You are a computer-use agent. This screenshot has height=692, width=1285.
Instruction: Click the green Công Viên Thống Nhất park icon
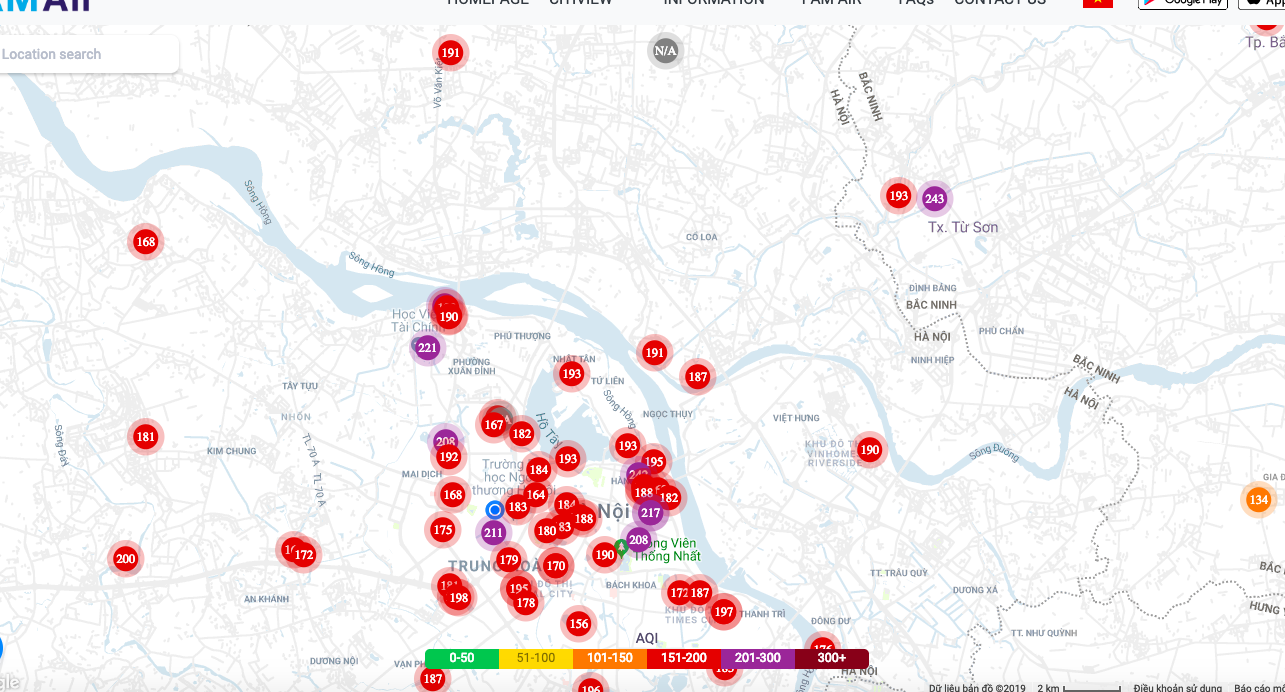click(x=621, y=546)
